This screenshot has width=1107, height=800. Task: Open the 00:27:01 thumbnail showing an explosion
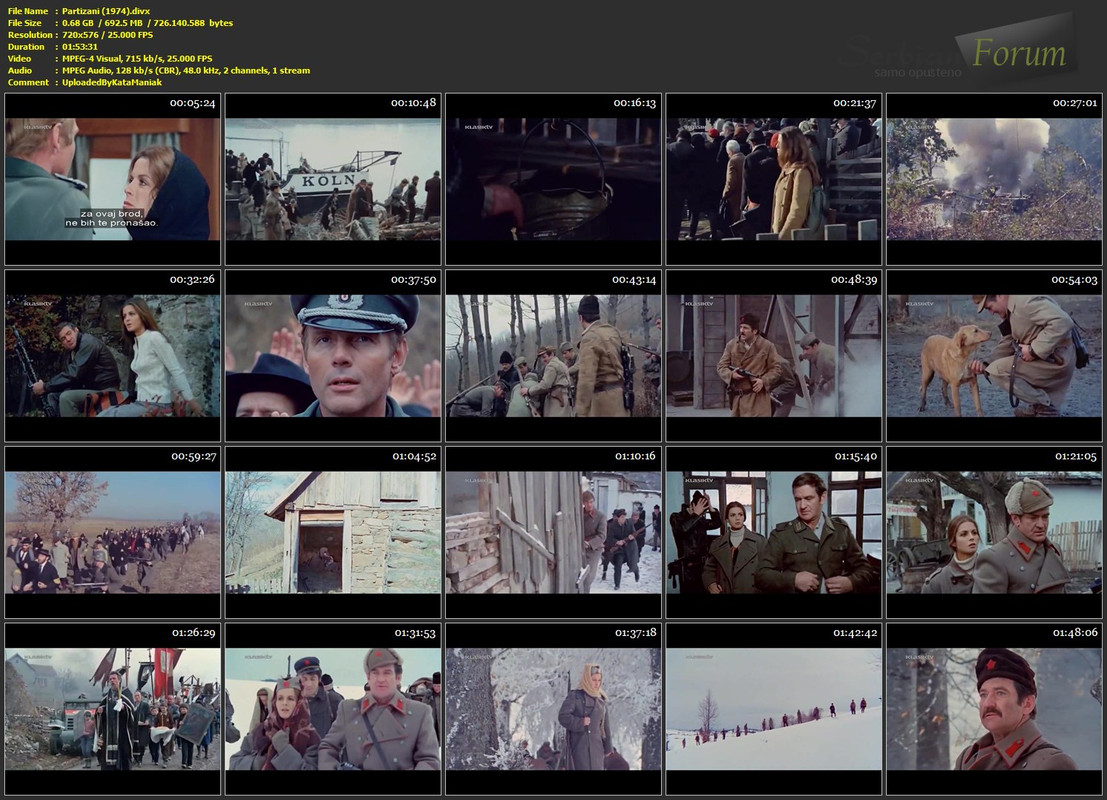coord(994,179)
